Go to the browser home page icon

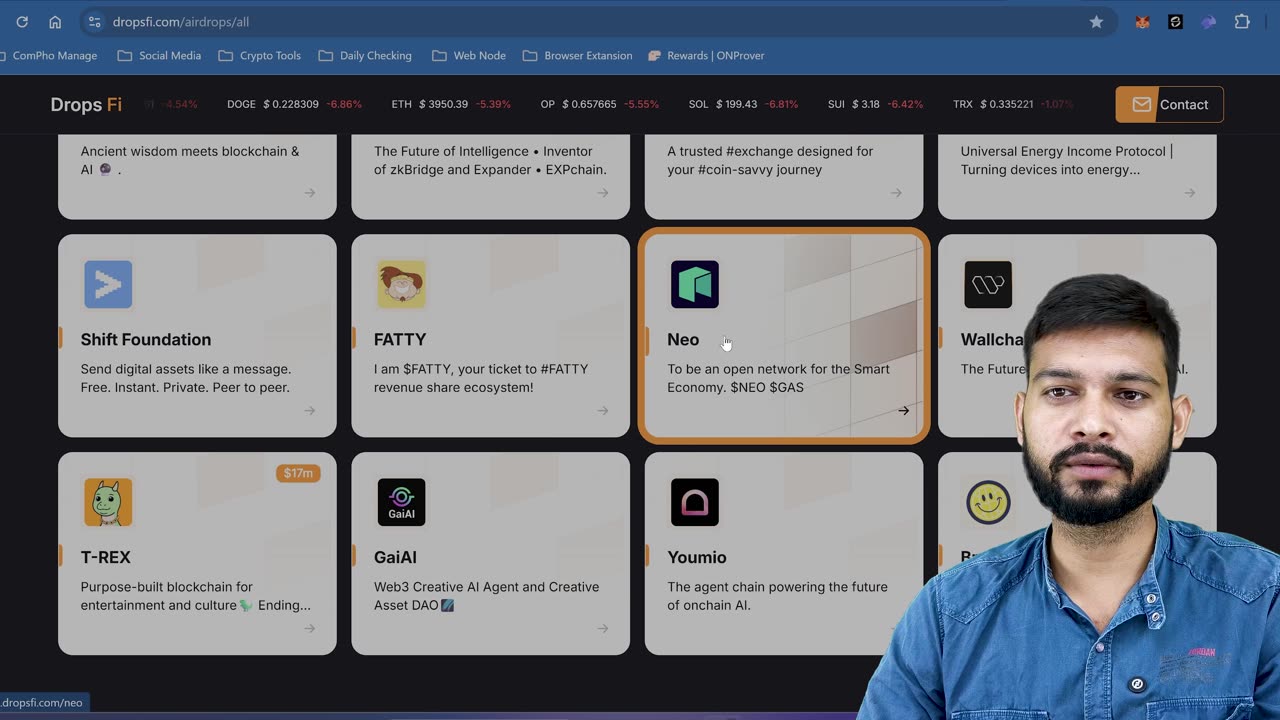(x=55, y=22)
